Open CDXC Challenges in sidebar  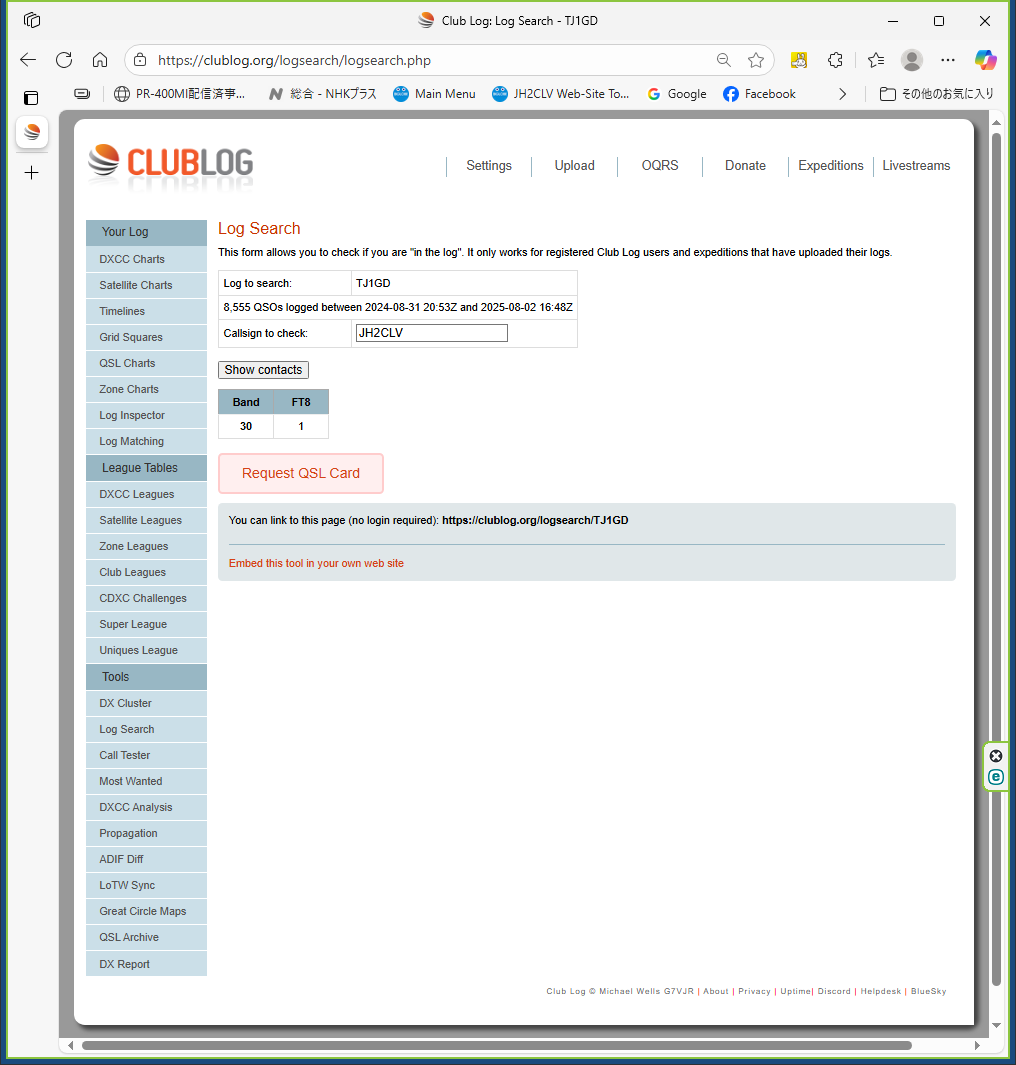click(146, 598)
